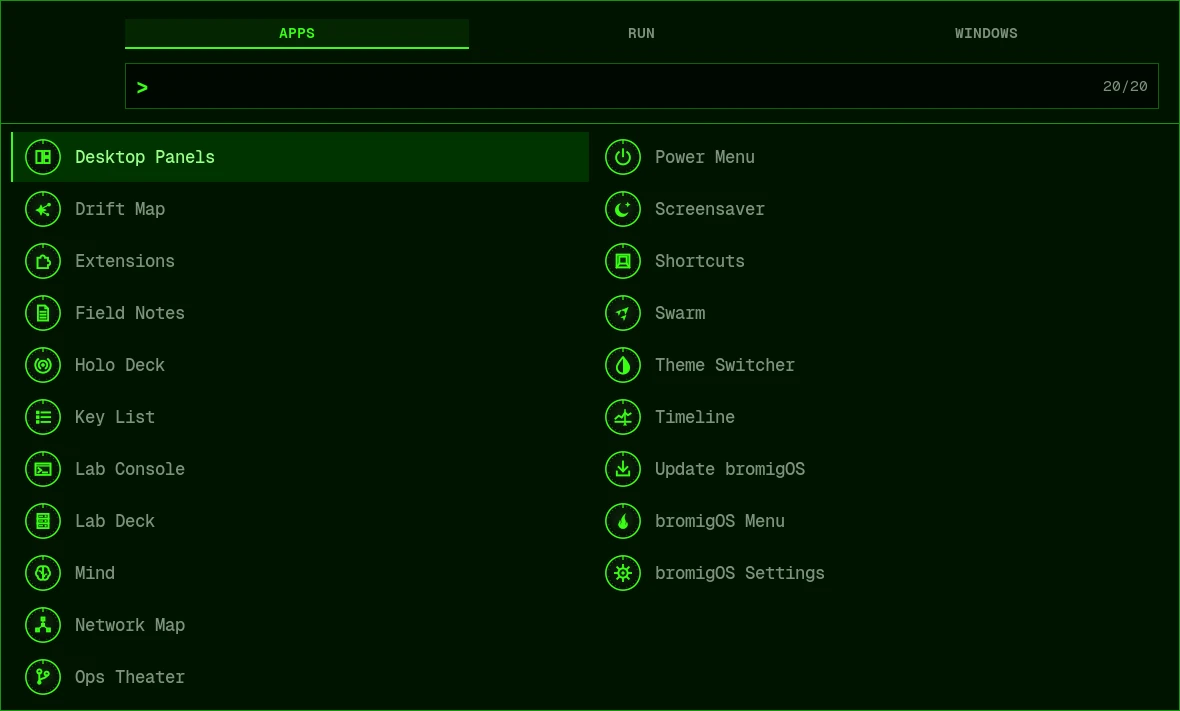This screenshot has width=1180, height=711.
Task: Launch Lab Console
Action: (x=300, y=469)
